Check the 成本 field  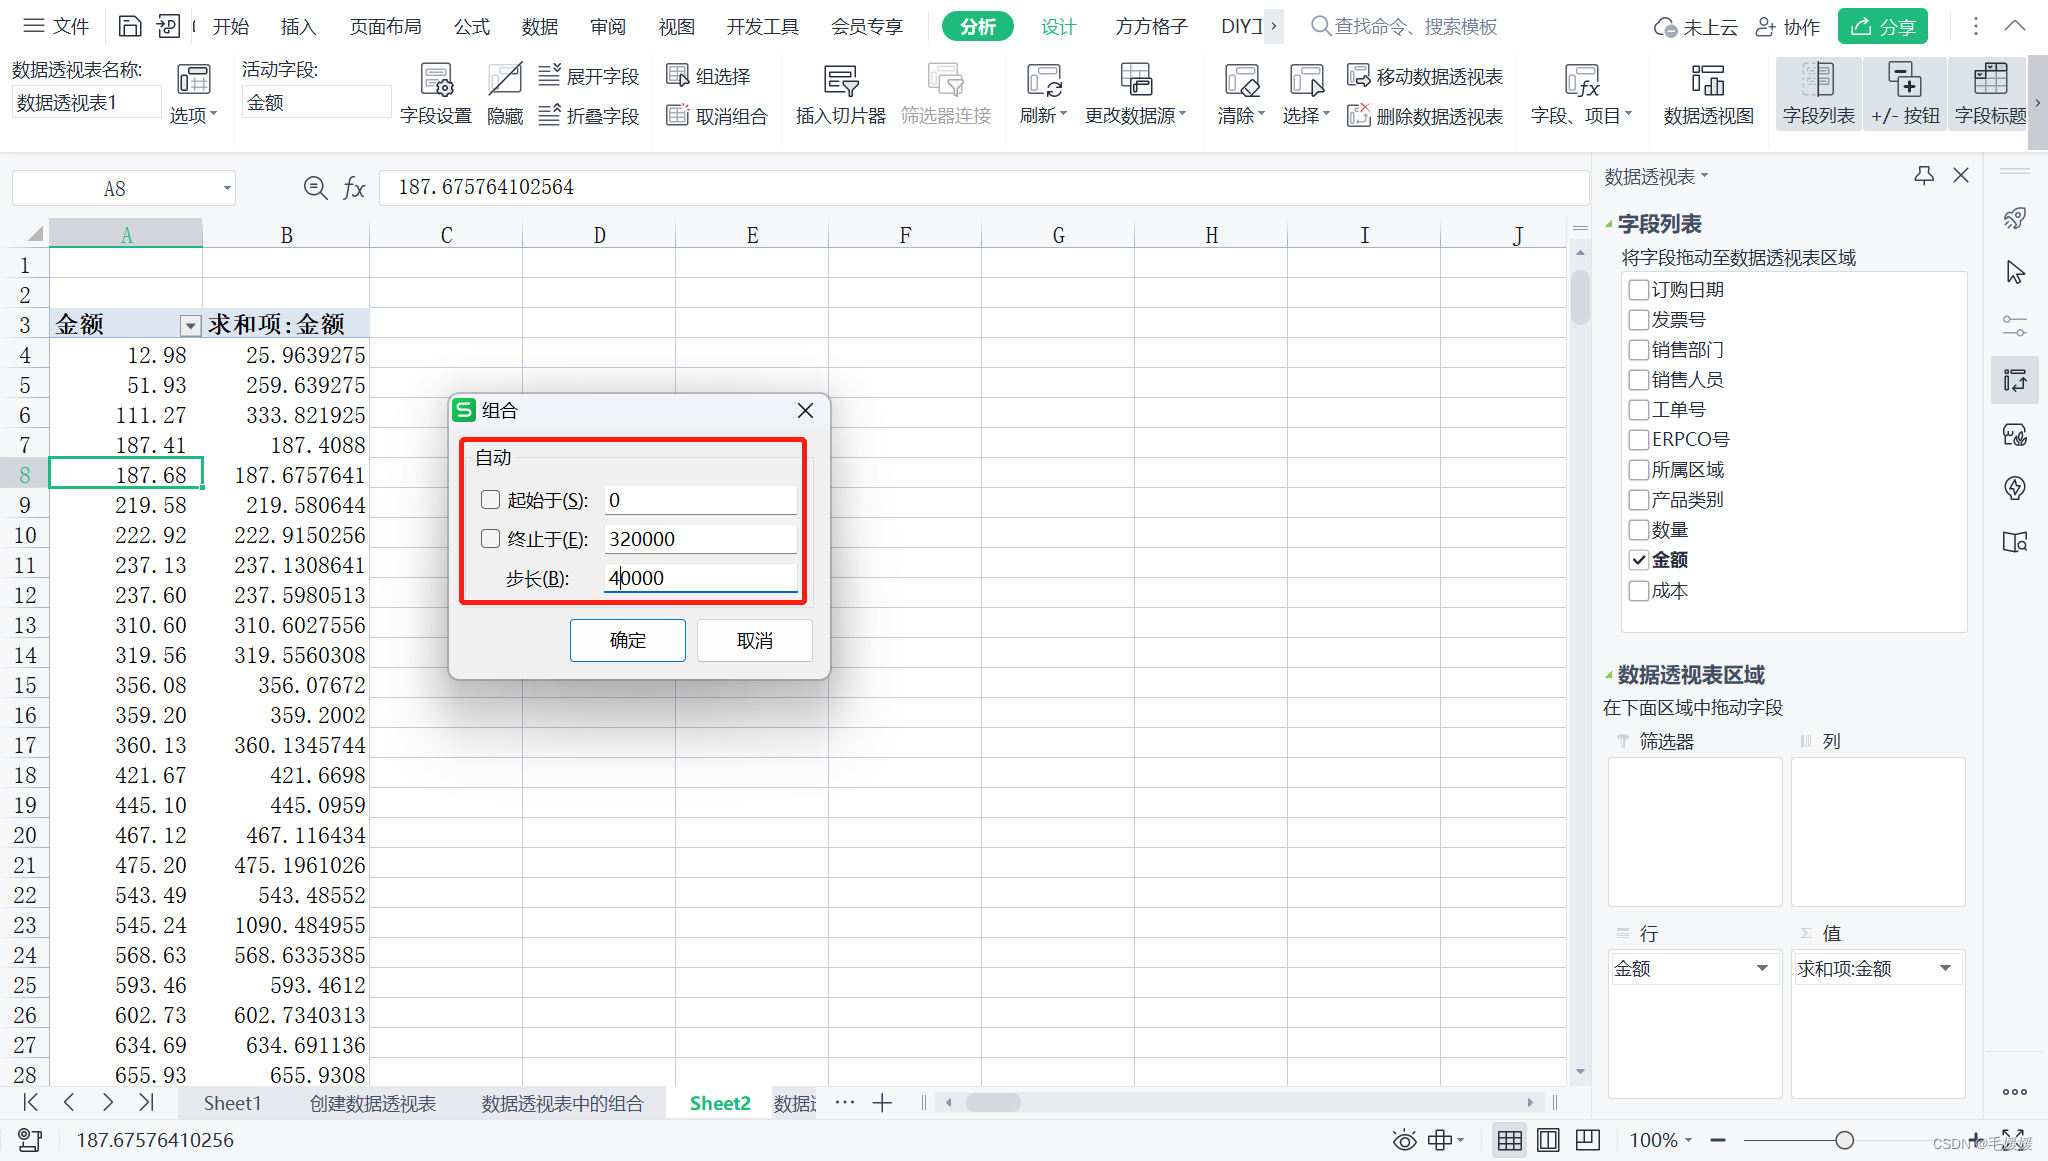pos(1638,591)
